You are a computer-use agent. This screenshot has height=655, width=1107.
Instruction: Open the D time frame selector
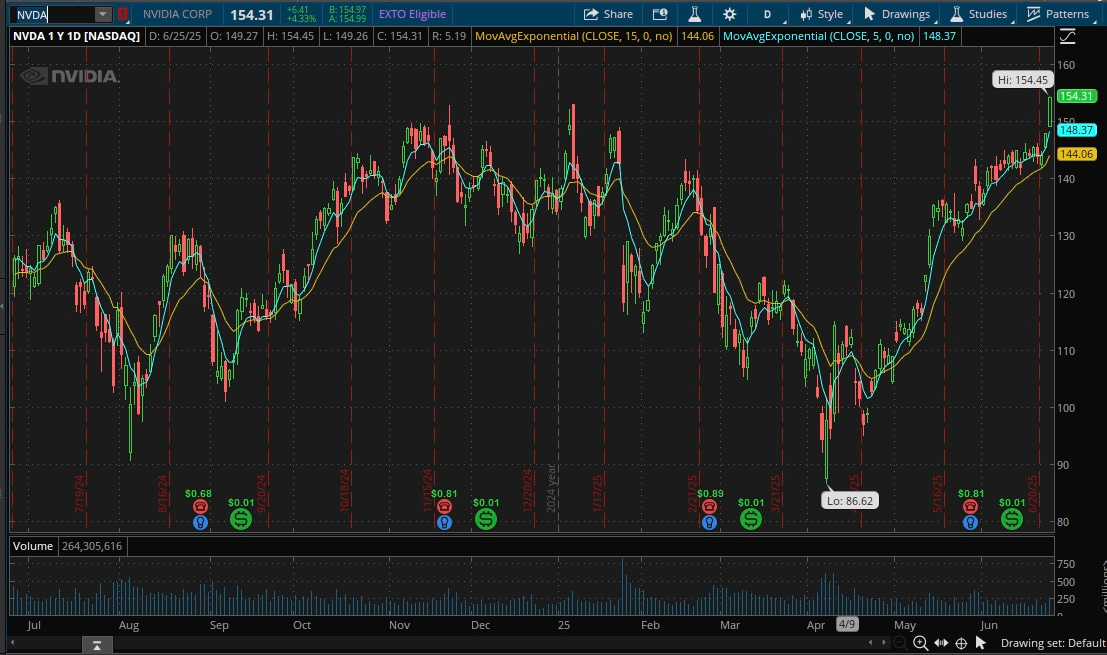click(767, 14)
